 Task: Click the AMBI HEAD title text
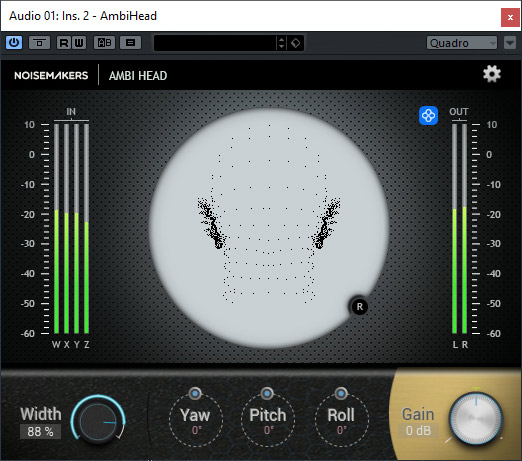[138, 76]
